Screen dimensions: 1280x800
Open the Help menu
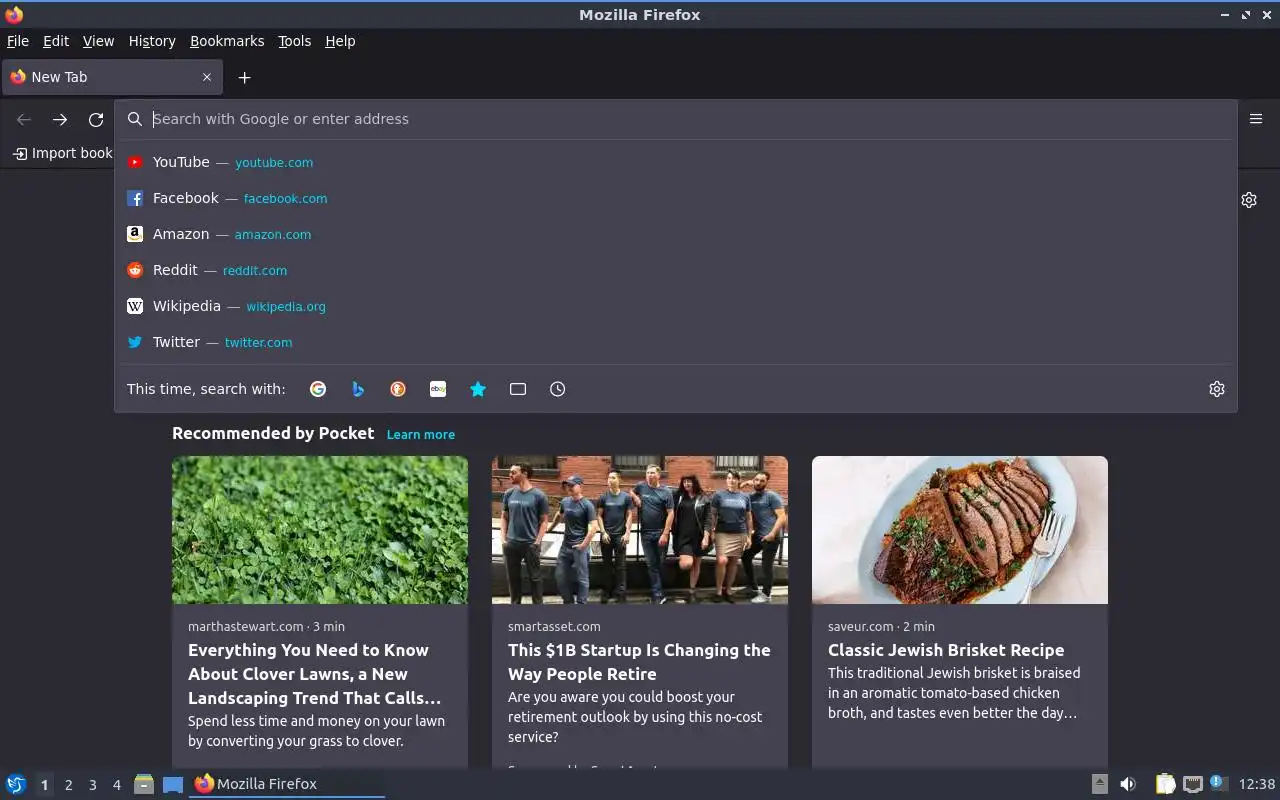(340, 41)
